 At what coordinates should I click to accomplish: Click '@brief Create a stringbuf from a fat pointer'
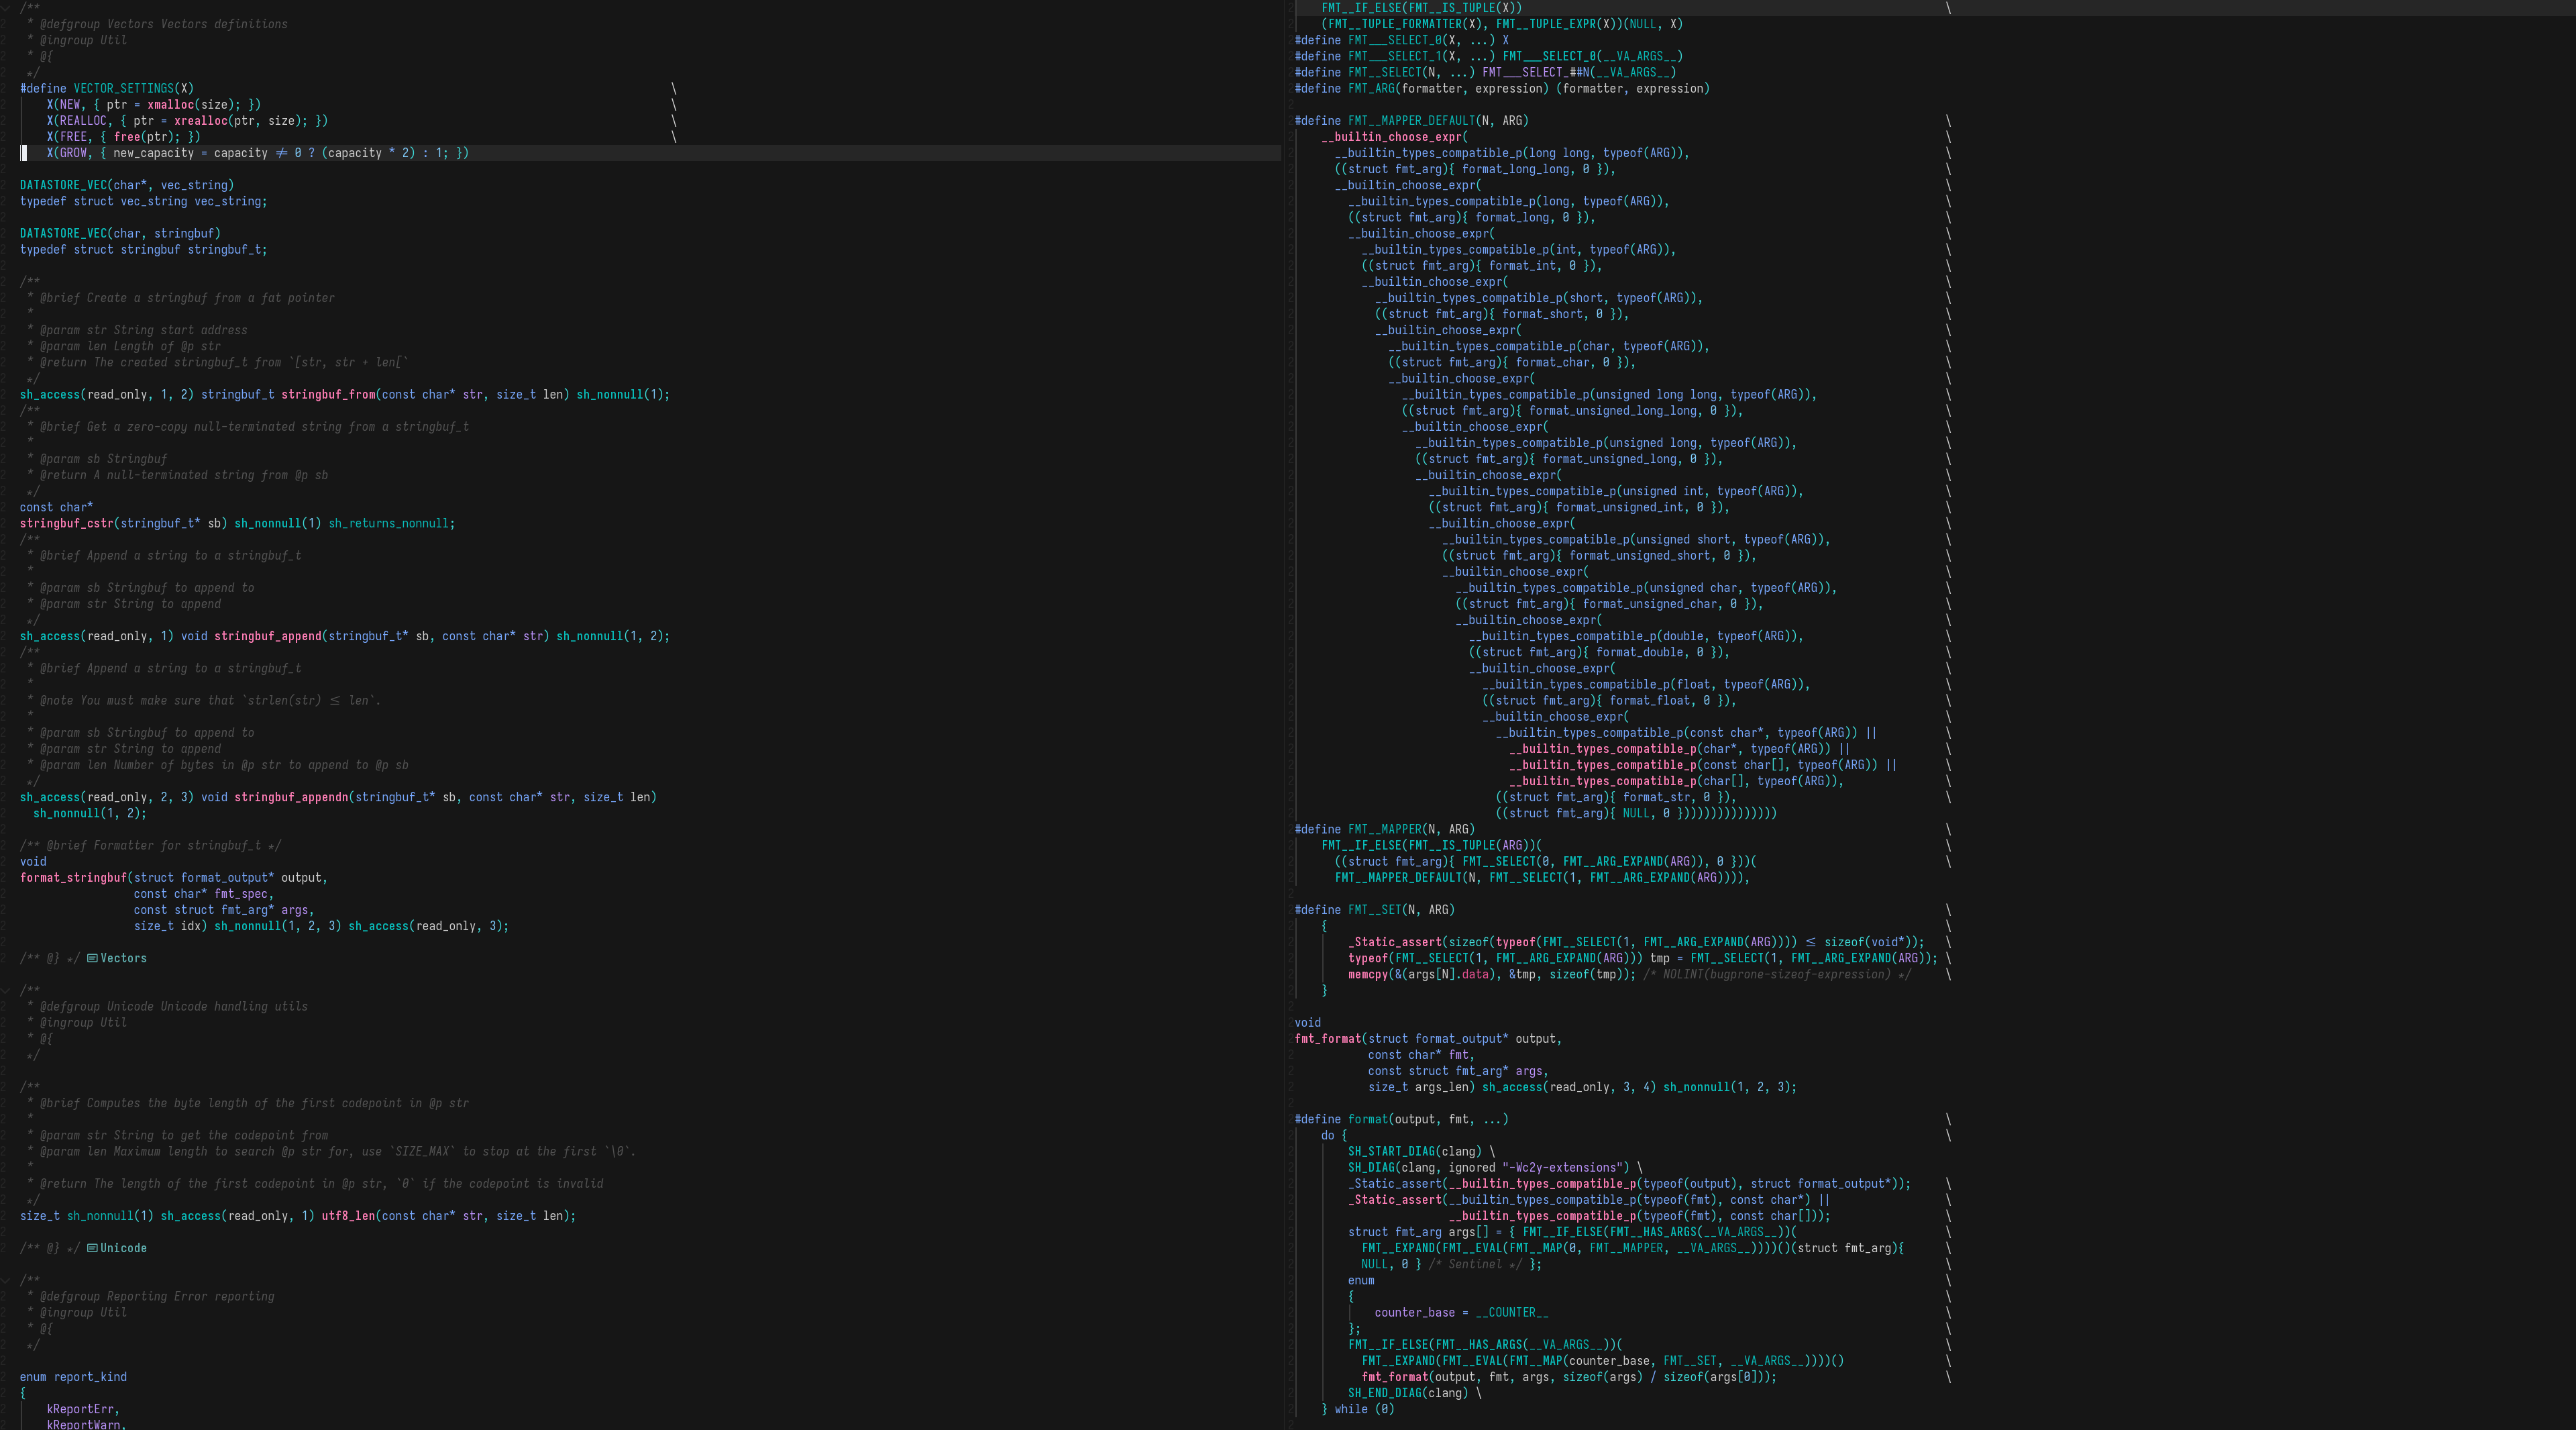coord(187,298)
